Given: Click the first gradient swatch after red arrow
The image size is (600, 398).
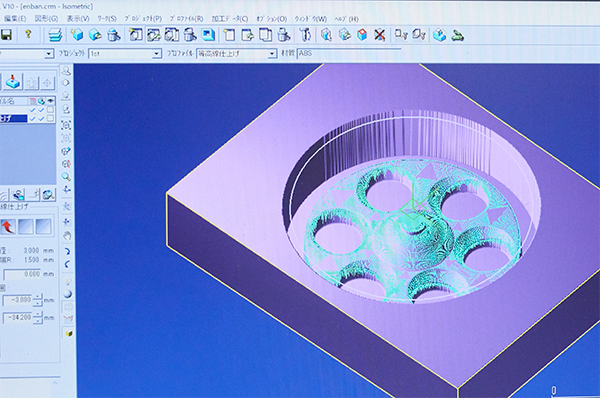Looking at the screenshot, I should (26, 227).
